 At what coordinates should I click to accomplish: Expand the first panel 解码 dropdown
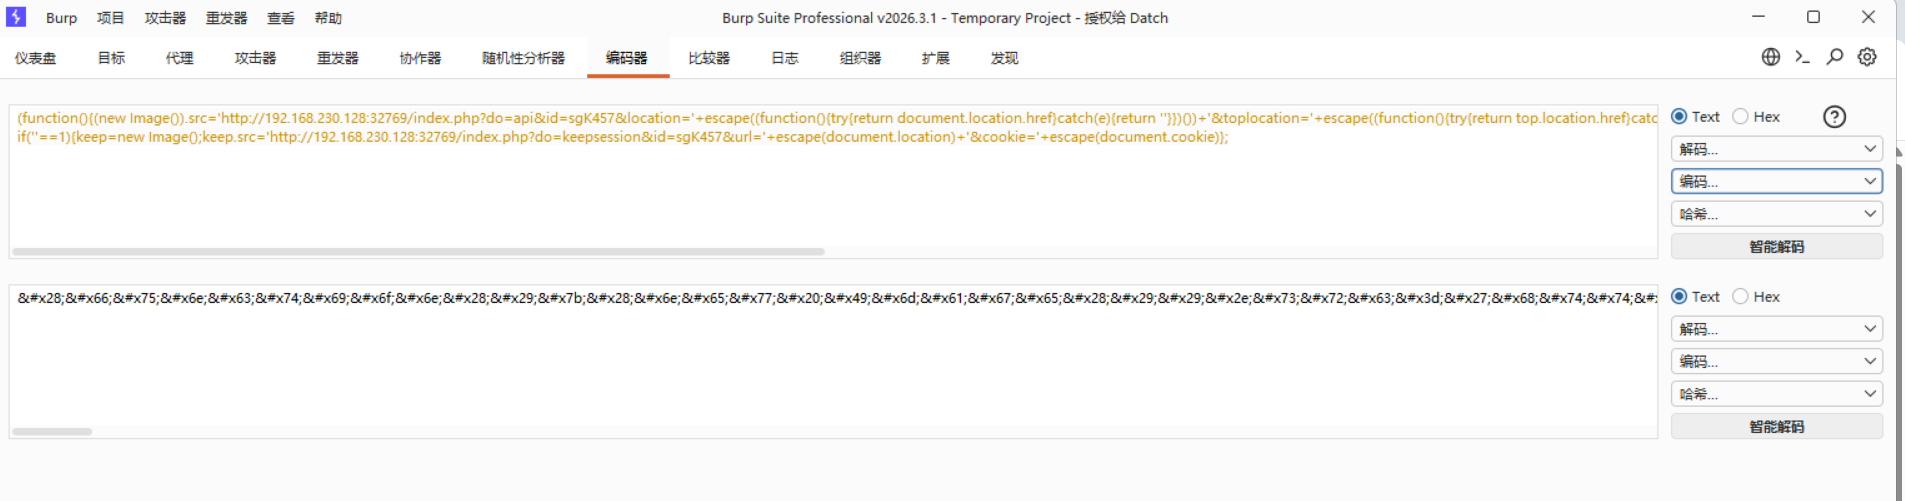[1777, 149]
